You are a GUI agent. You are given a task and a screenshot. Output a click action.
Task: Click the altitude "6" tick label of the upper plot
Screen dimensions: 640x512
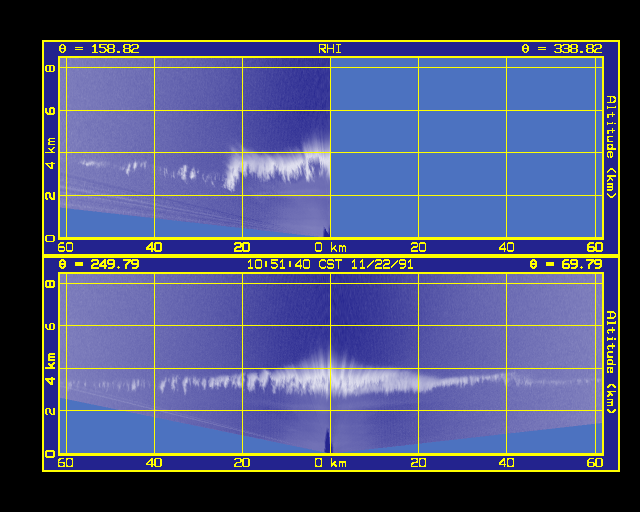[50, 110]
